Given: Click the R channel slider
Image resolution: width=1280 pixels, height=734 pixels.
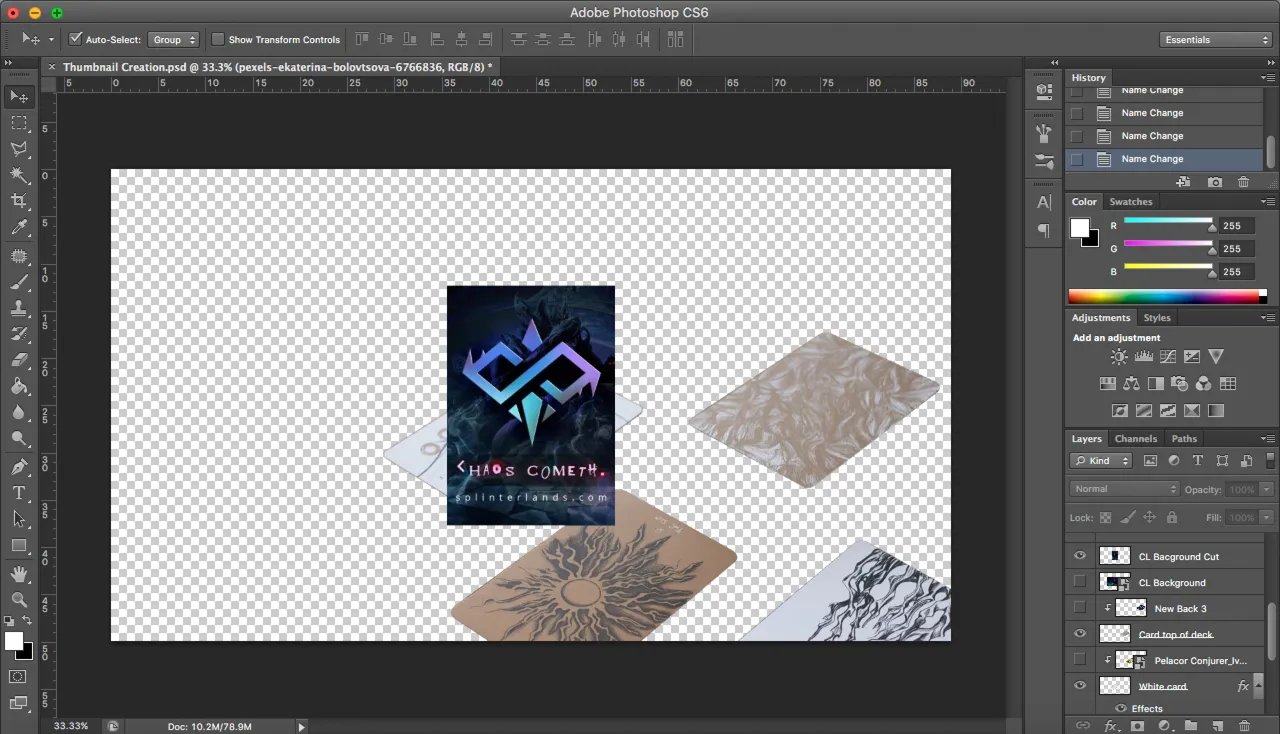Looking at the screenshot, I should (x=1168, y=223).
